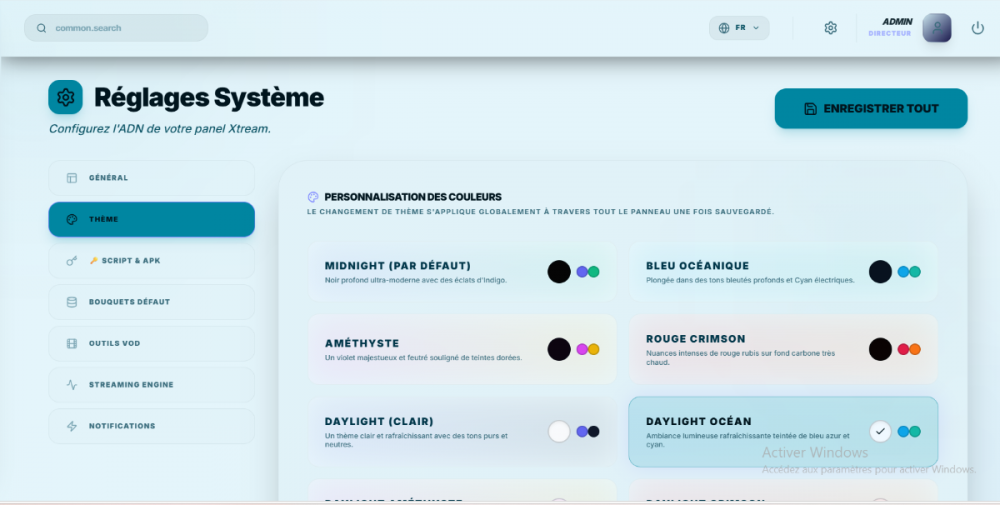Select the Daylight Océan checked radio circle
The width and height of the screenshot is (1000, 505).
coord(880,431)
